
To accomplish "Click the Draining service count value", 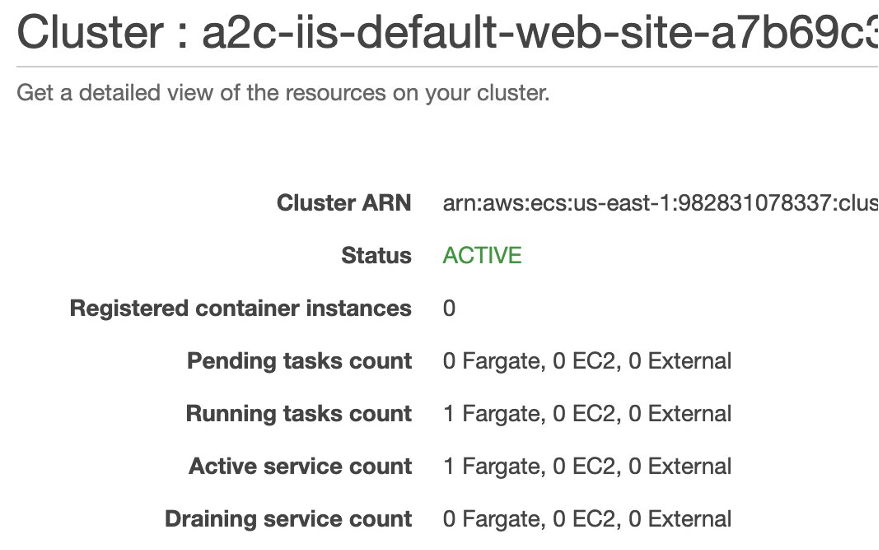I will (587, 519).
